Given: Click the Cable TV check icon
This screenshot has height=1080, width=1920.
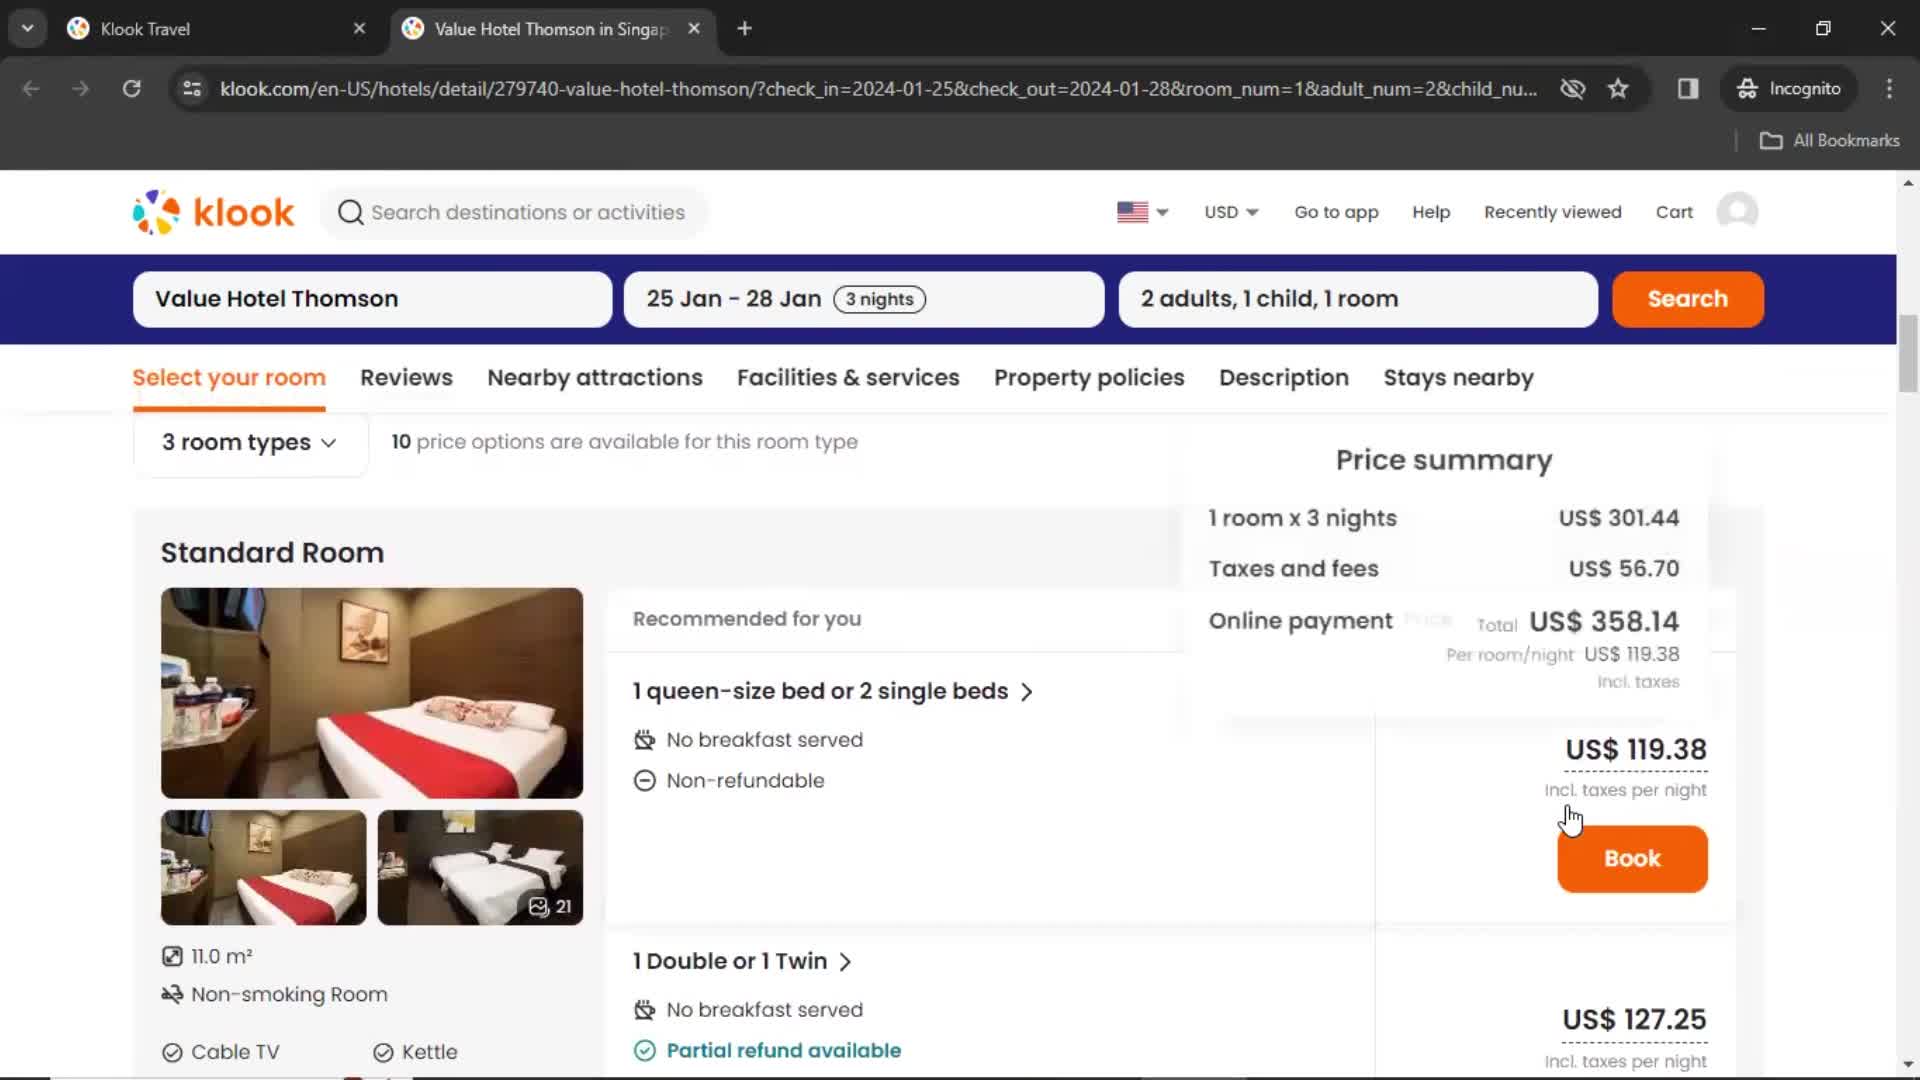Looking at the screenshot, I should pyautogui.click(x=172, y=1053).
